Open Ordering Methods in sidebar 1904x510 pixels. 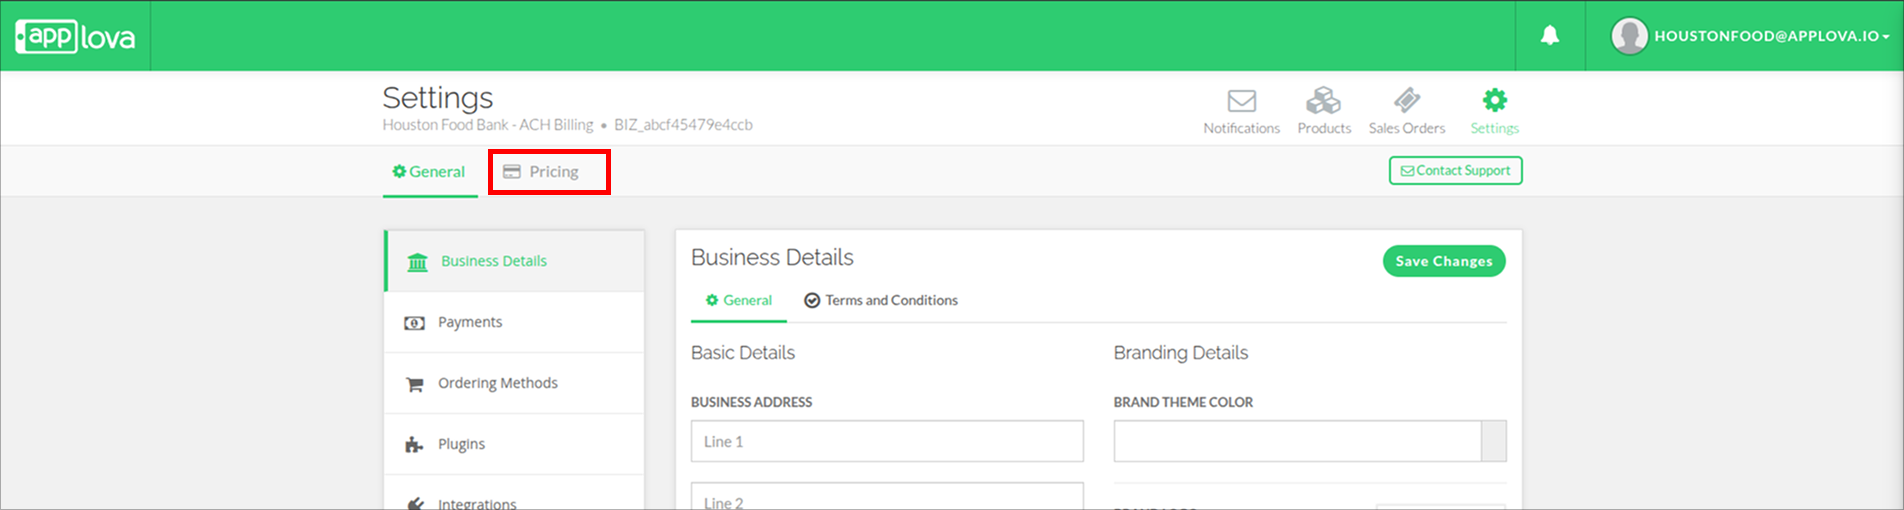coord(497,383)
